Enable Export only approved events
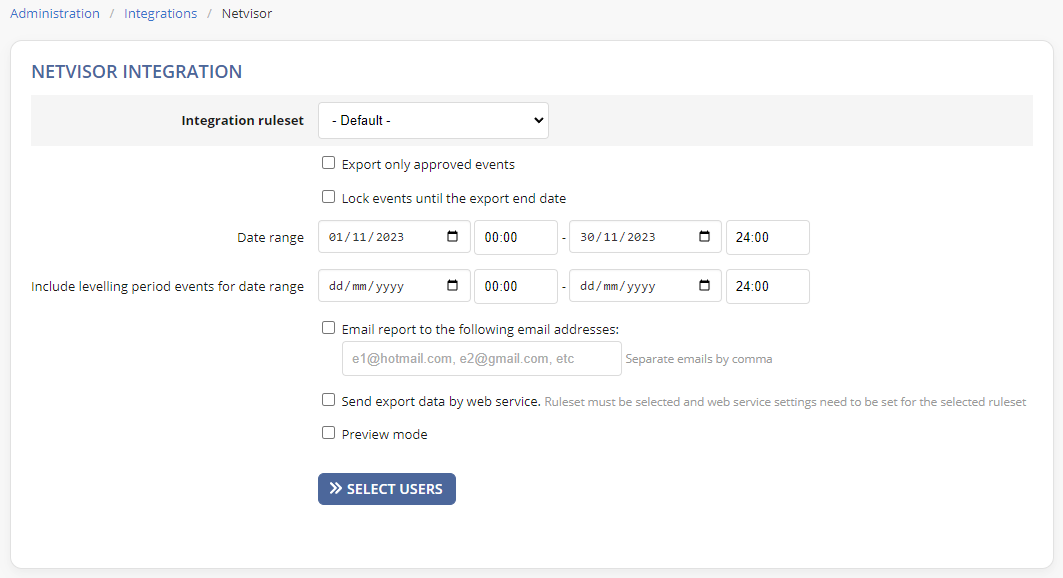This screenshot has width=1063, height=578. (328, 163)
